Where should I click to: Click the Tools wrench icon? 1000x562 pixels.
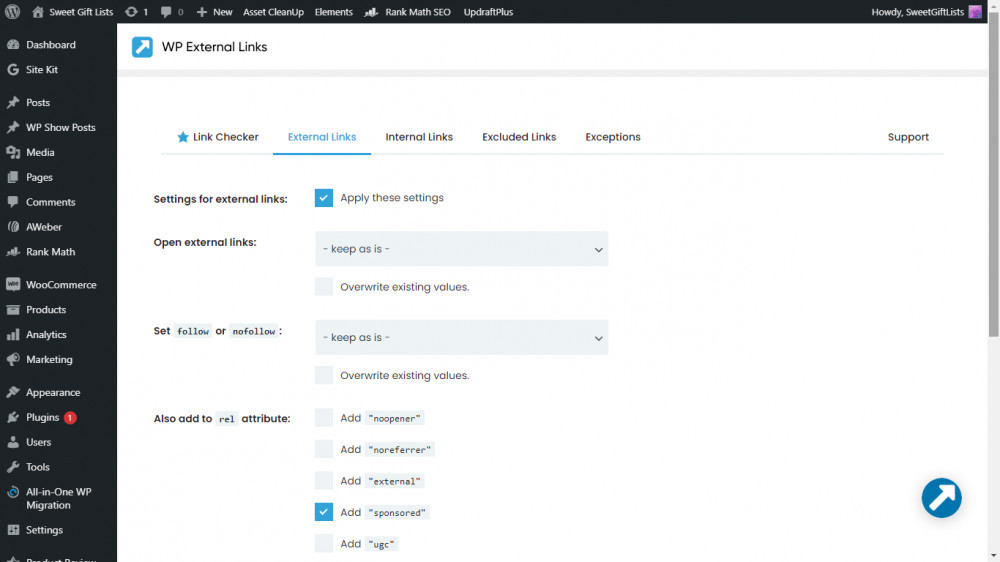(x=13, y=467)
